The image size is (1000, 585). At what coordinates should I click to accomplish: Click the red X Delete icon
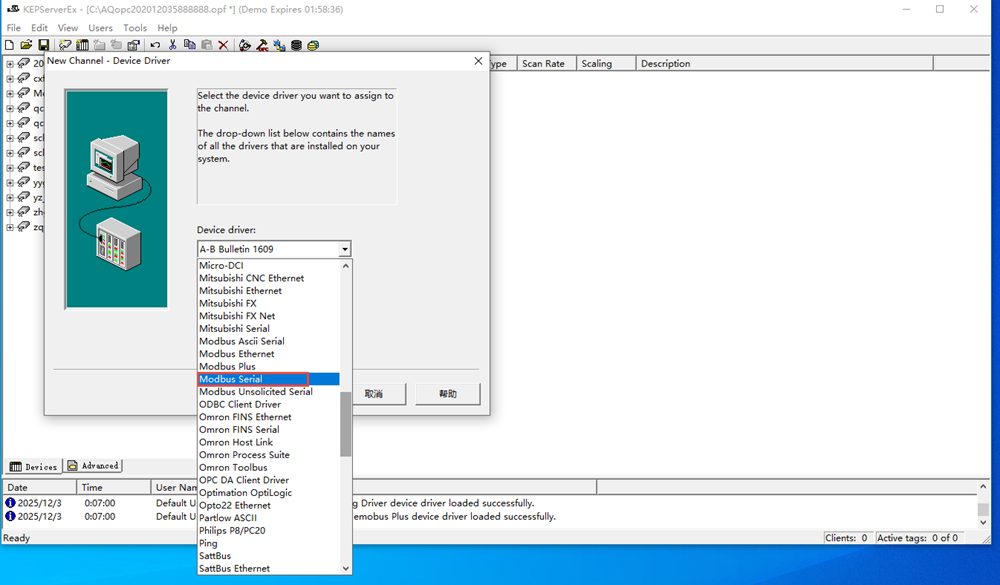223,45
